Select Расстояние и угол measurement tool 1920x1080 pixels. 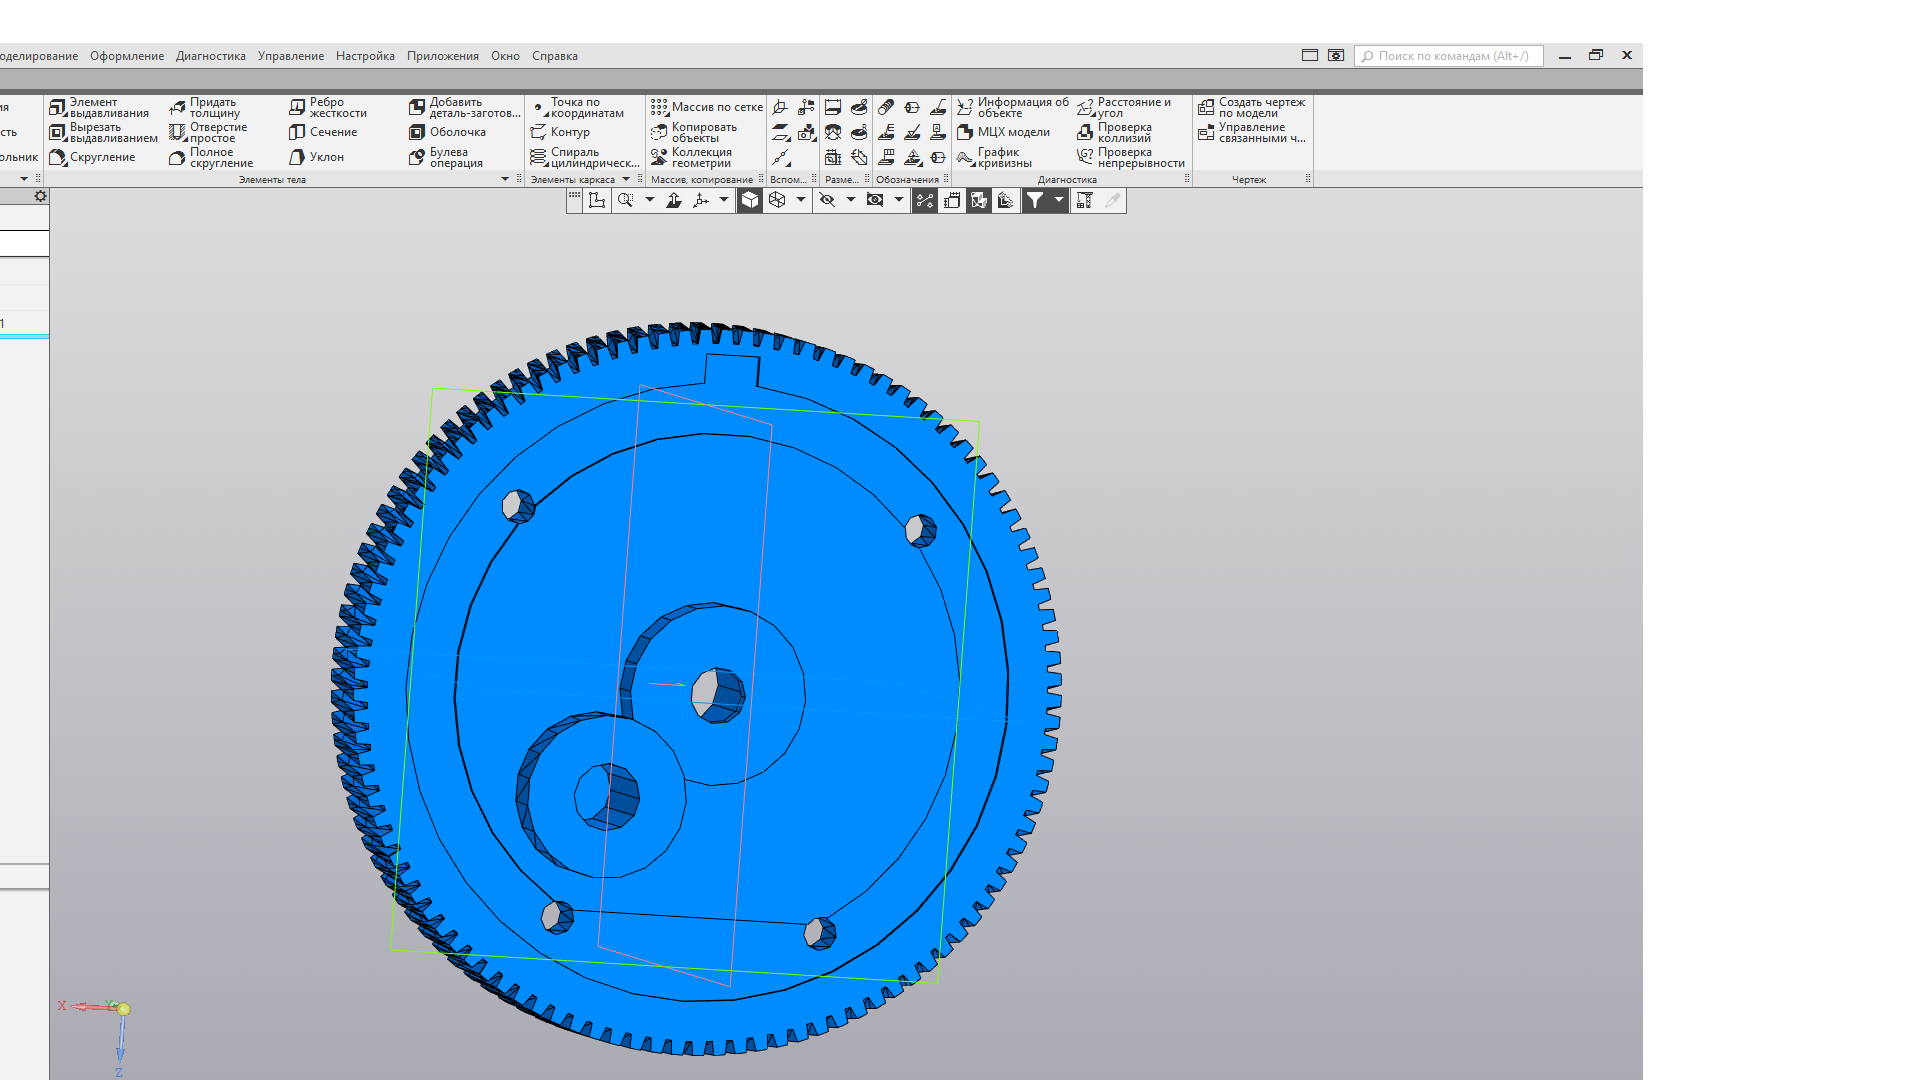pyautogui.click(x=1125, y=107)
